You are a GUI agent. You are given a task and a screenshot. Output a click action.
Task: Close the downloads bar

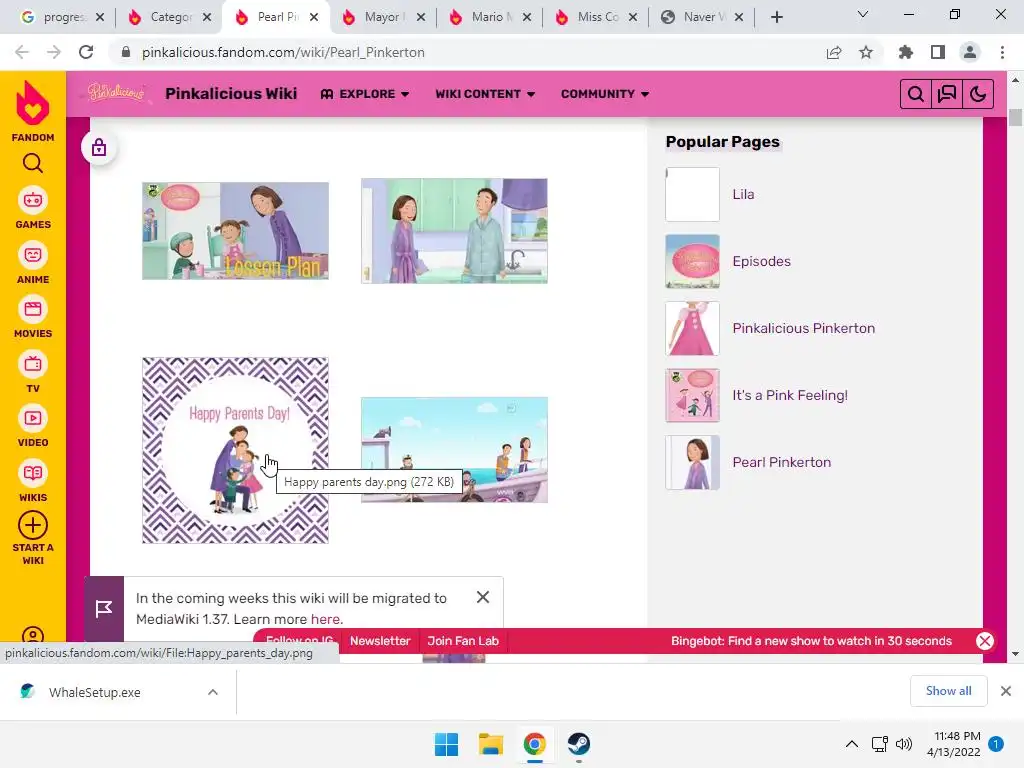coord(1006,691)
